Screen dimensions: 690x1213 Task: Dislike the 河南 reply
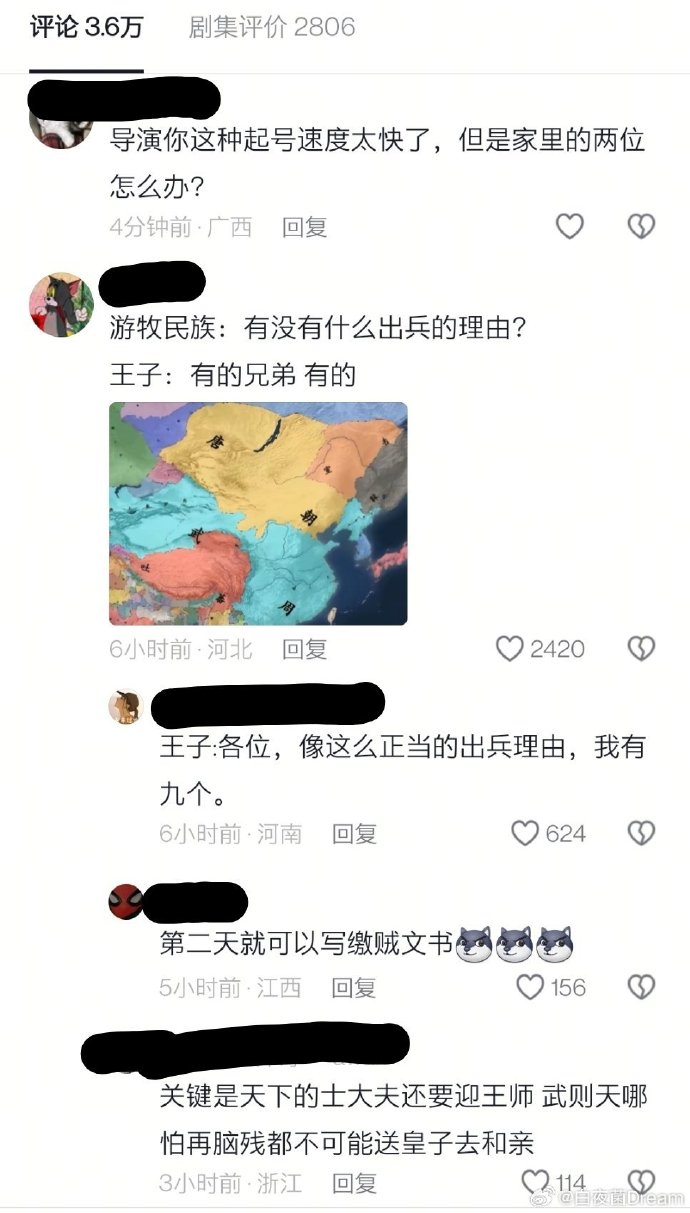[641, 833]
